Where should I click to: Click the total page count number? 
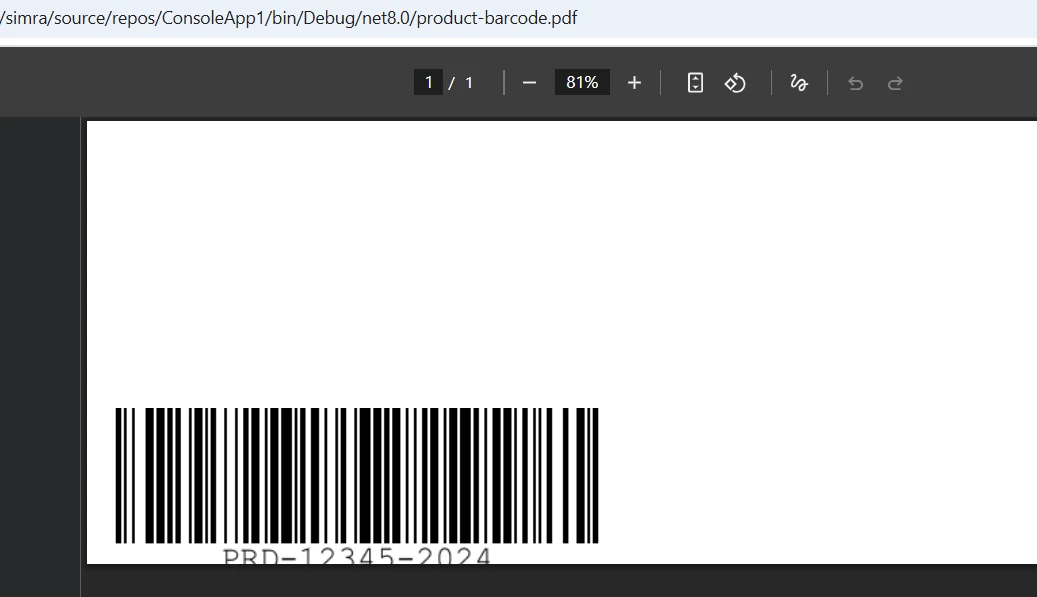(469, 83)
